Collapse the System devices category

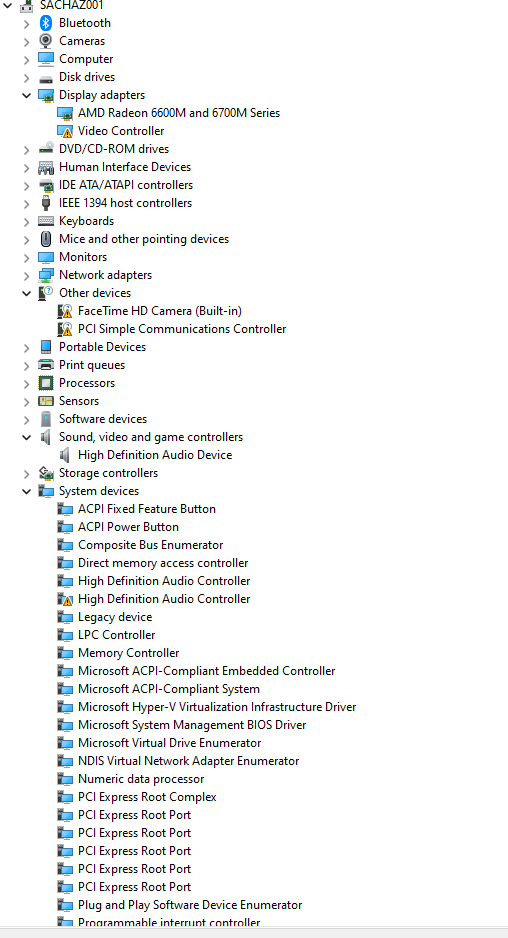point(26,491)
